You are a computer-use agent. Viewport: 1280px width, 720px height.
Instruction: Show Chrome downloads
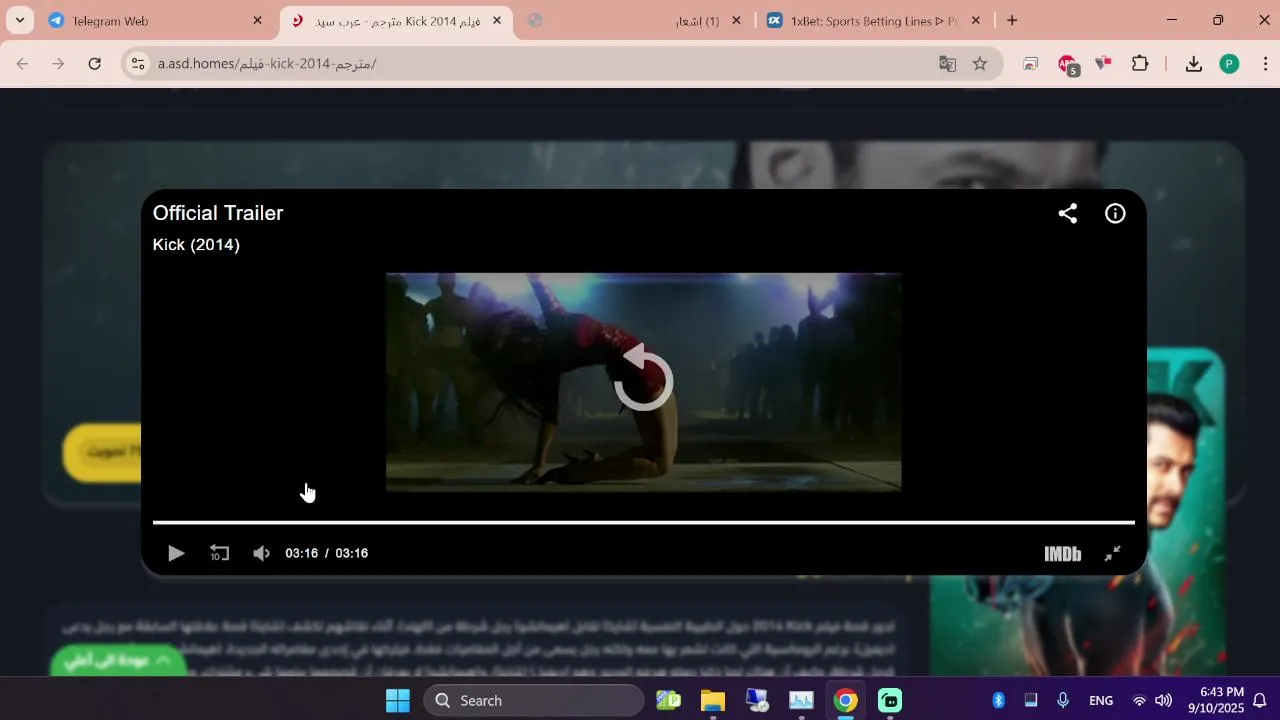point(1193,64)
